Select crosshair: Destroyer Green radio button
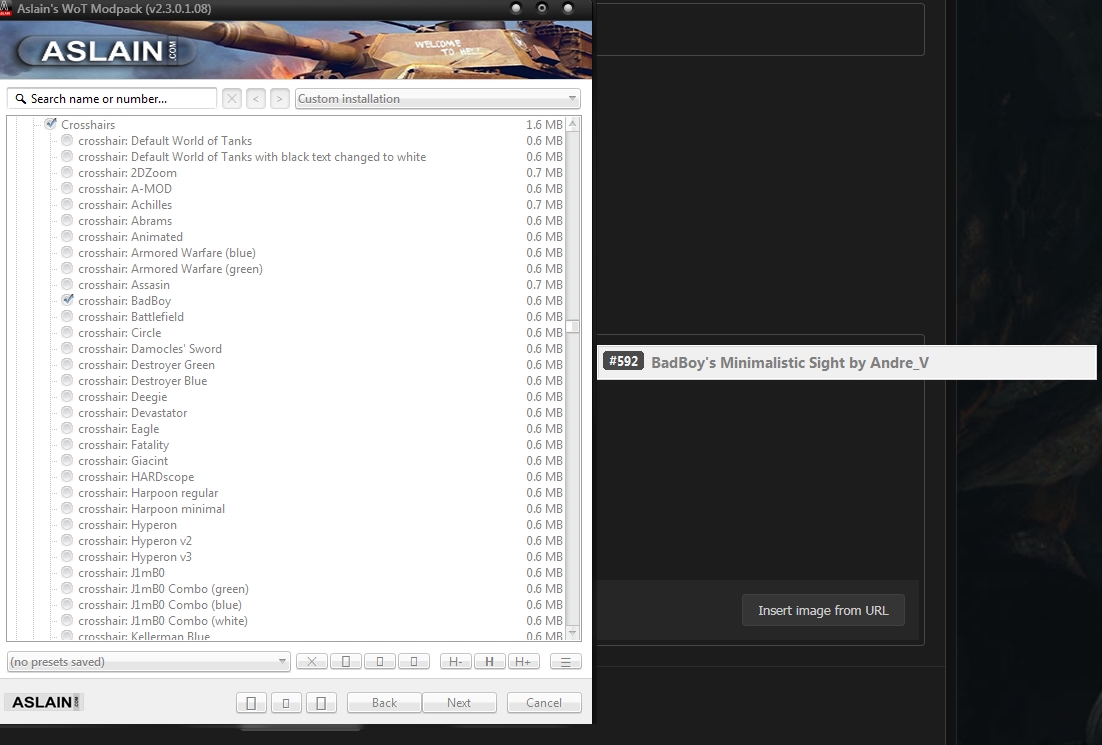 coord(67,365)
